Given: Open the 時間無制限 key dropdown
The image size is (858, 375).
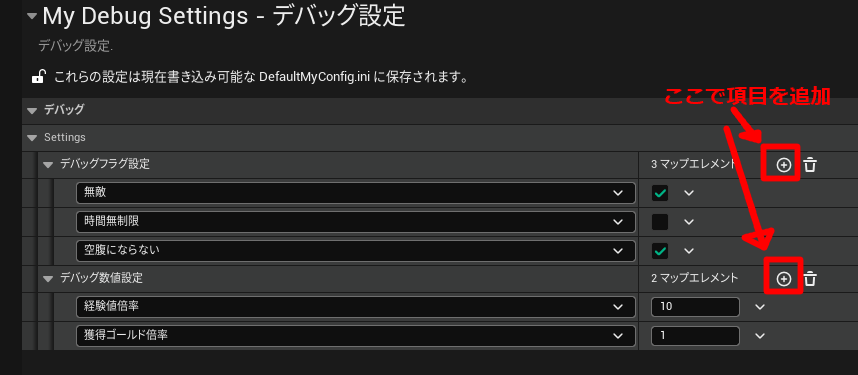Looking at the screenshot, I should tap(356, 222).
